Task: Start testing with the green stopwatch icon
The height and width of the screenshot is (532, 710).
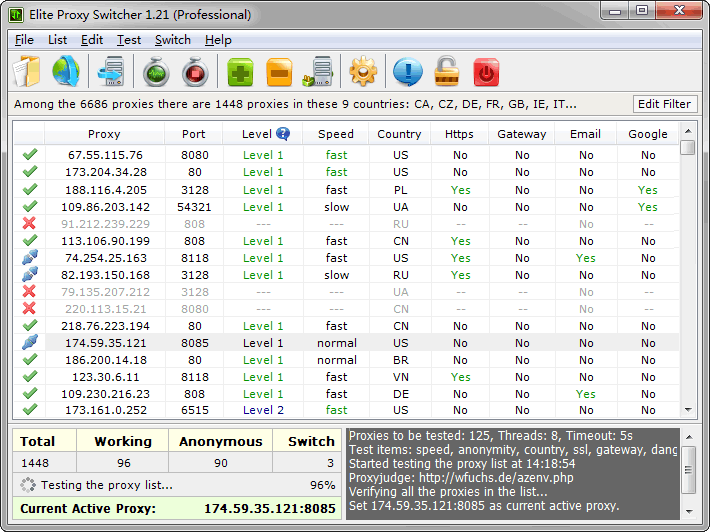Action: [156, 71]
